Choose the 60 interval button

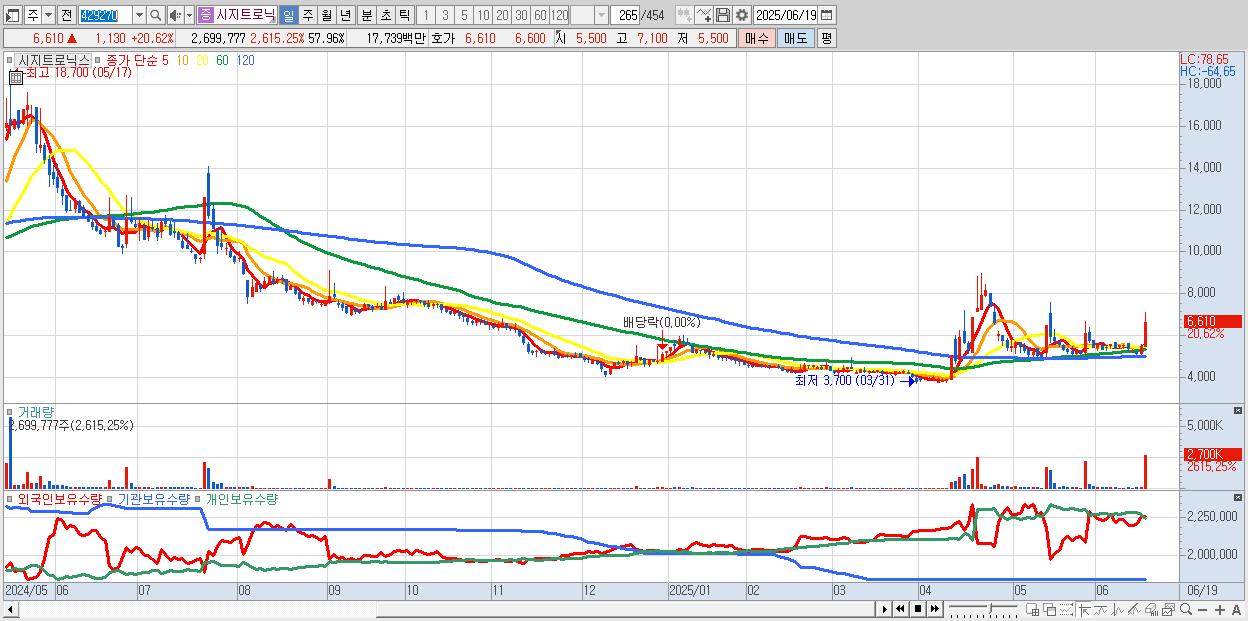tap(540, 15)
